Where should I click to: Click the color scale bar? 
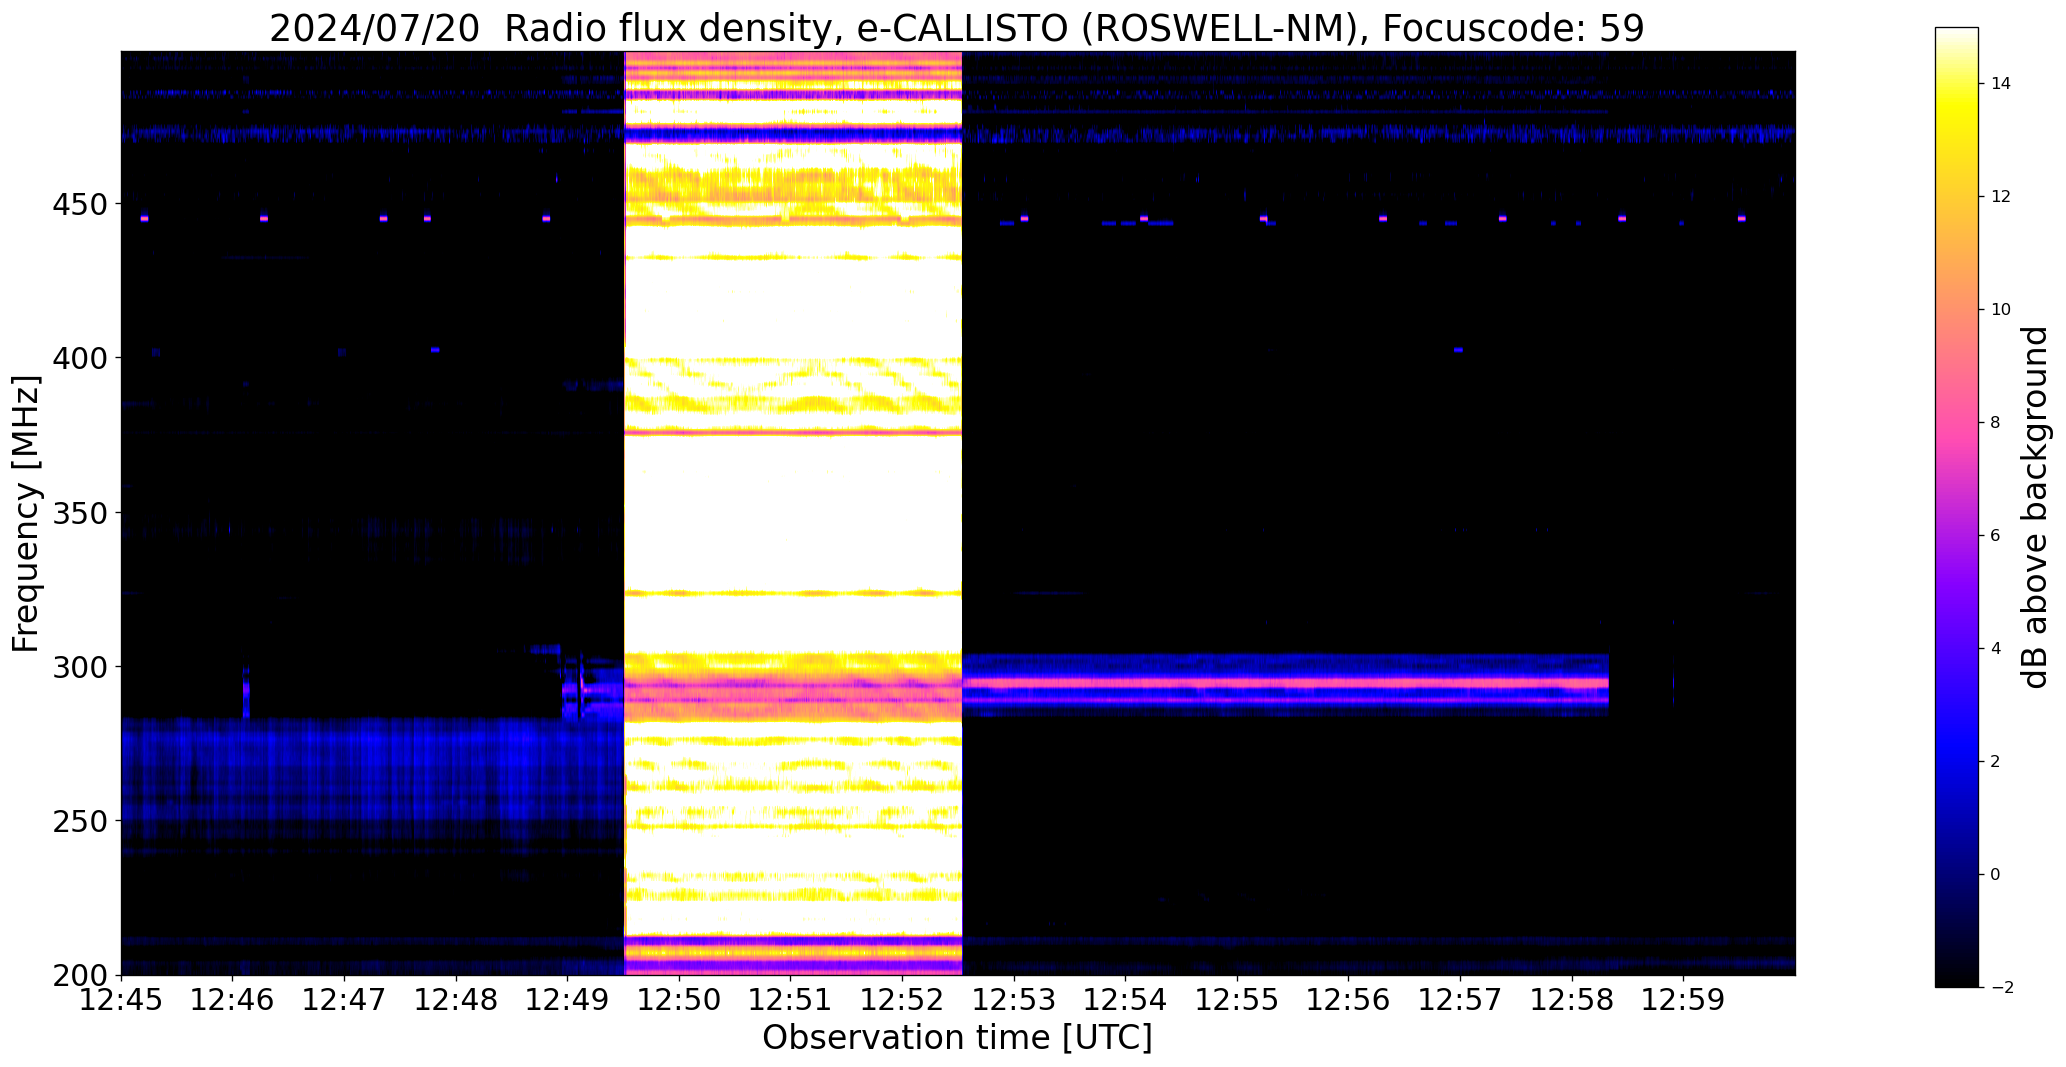coord(1957,507)
